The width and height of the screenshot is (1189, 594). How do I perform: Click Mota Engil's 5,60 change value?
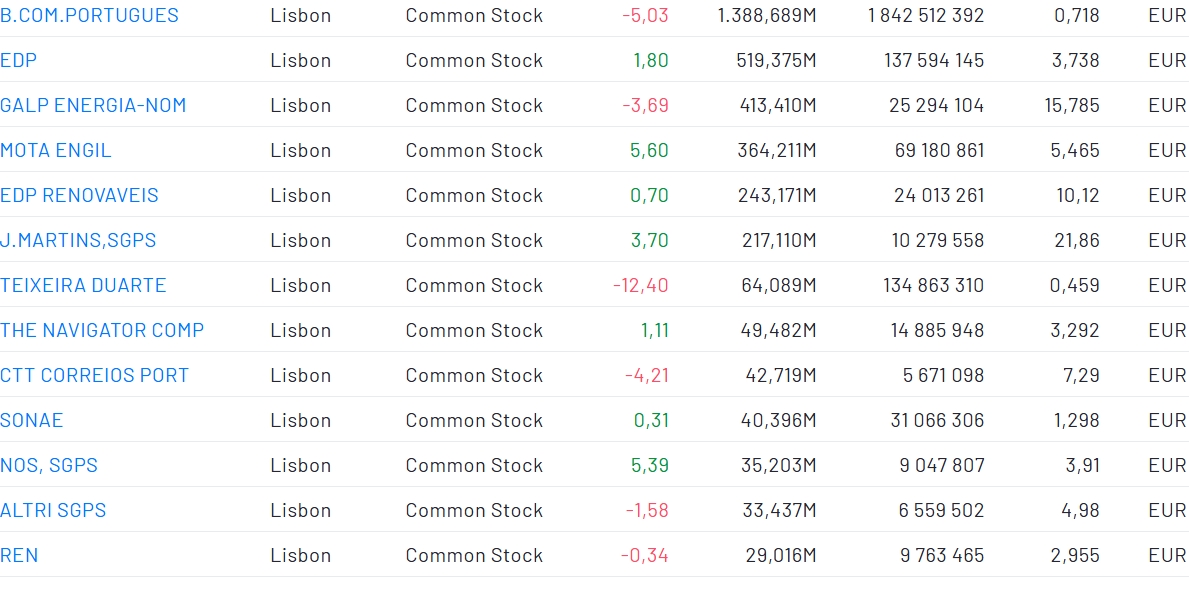pyautogui.click(x=649, y=151)
